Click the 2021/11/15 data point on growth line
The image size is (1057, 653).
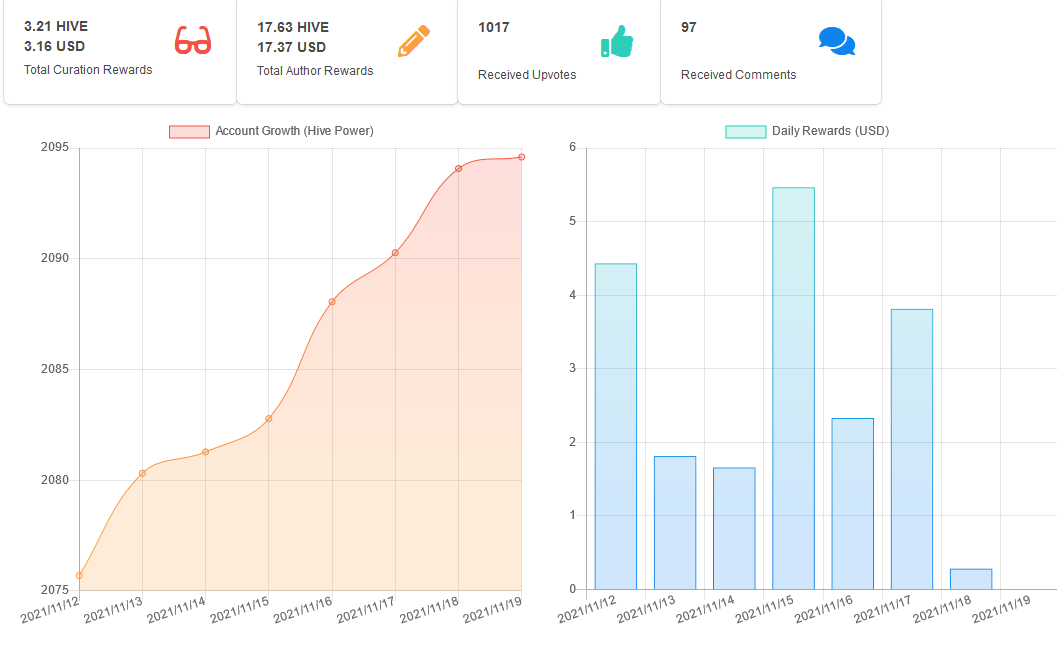pos(269,418)
